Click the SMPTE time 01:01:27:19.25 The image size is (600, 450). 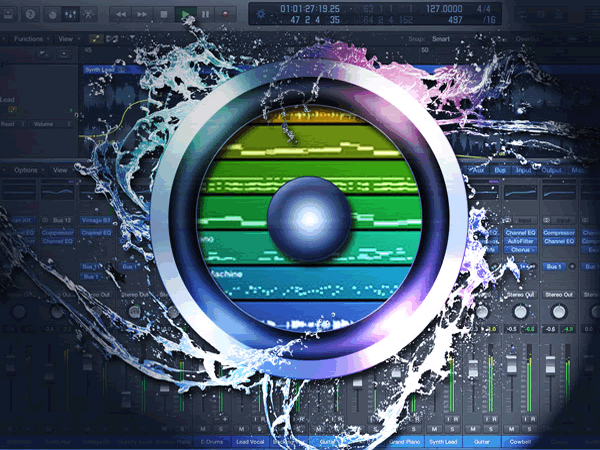[310, 8]
